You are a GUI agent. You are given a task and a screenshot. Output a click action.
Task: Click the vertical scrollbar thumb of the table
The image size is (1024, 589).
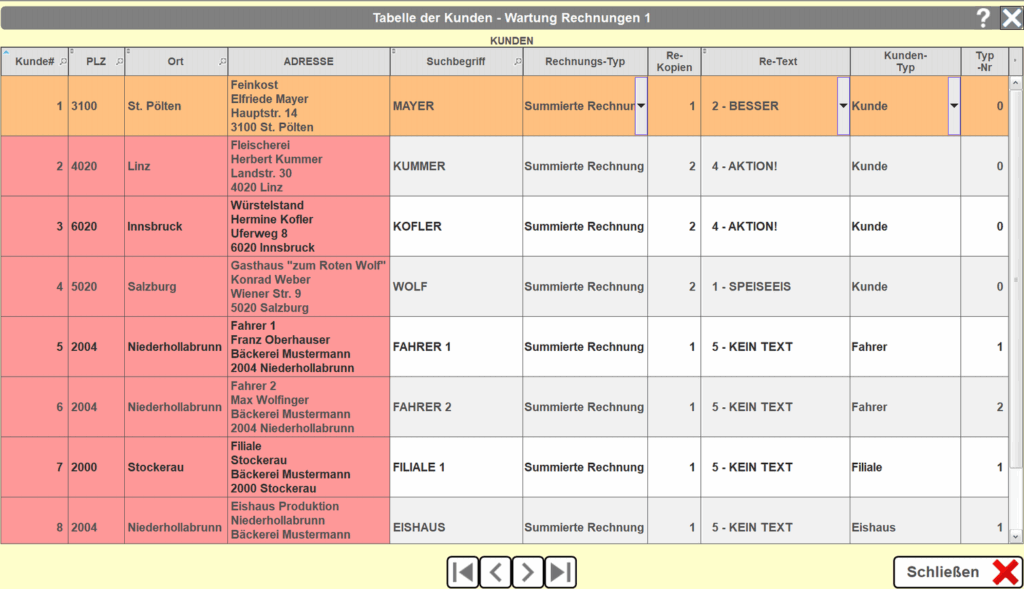pos(1016,279)
